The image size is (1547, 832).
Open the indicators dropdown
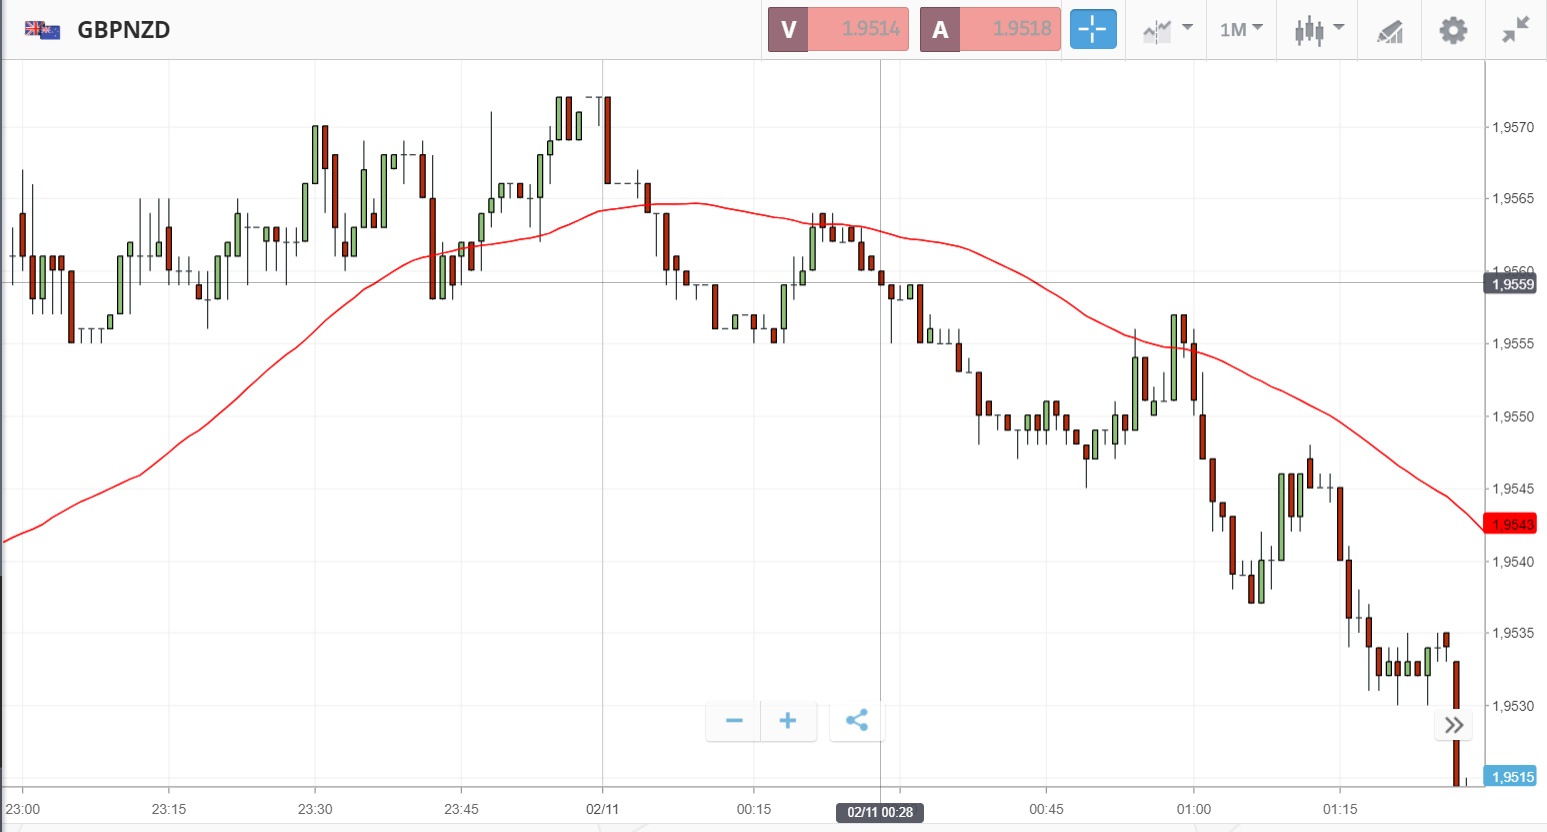click(1167, 29)
